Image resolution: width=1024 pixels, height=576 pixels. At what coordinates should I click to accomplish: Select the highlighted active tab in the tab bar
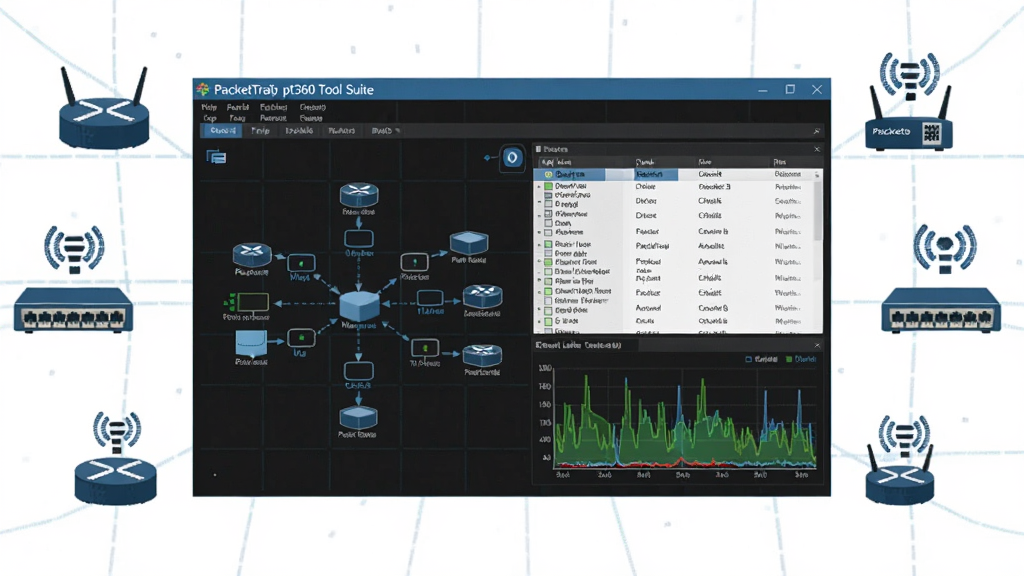[222, 131]
